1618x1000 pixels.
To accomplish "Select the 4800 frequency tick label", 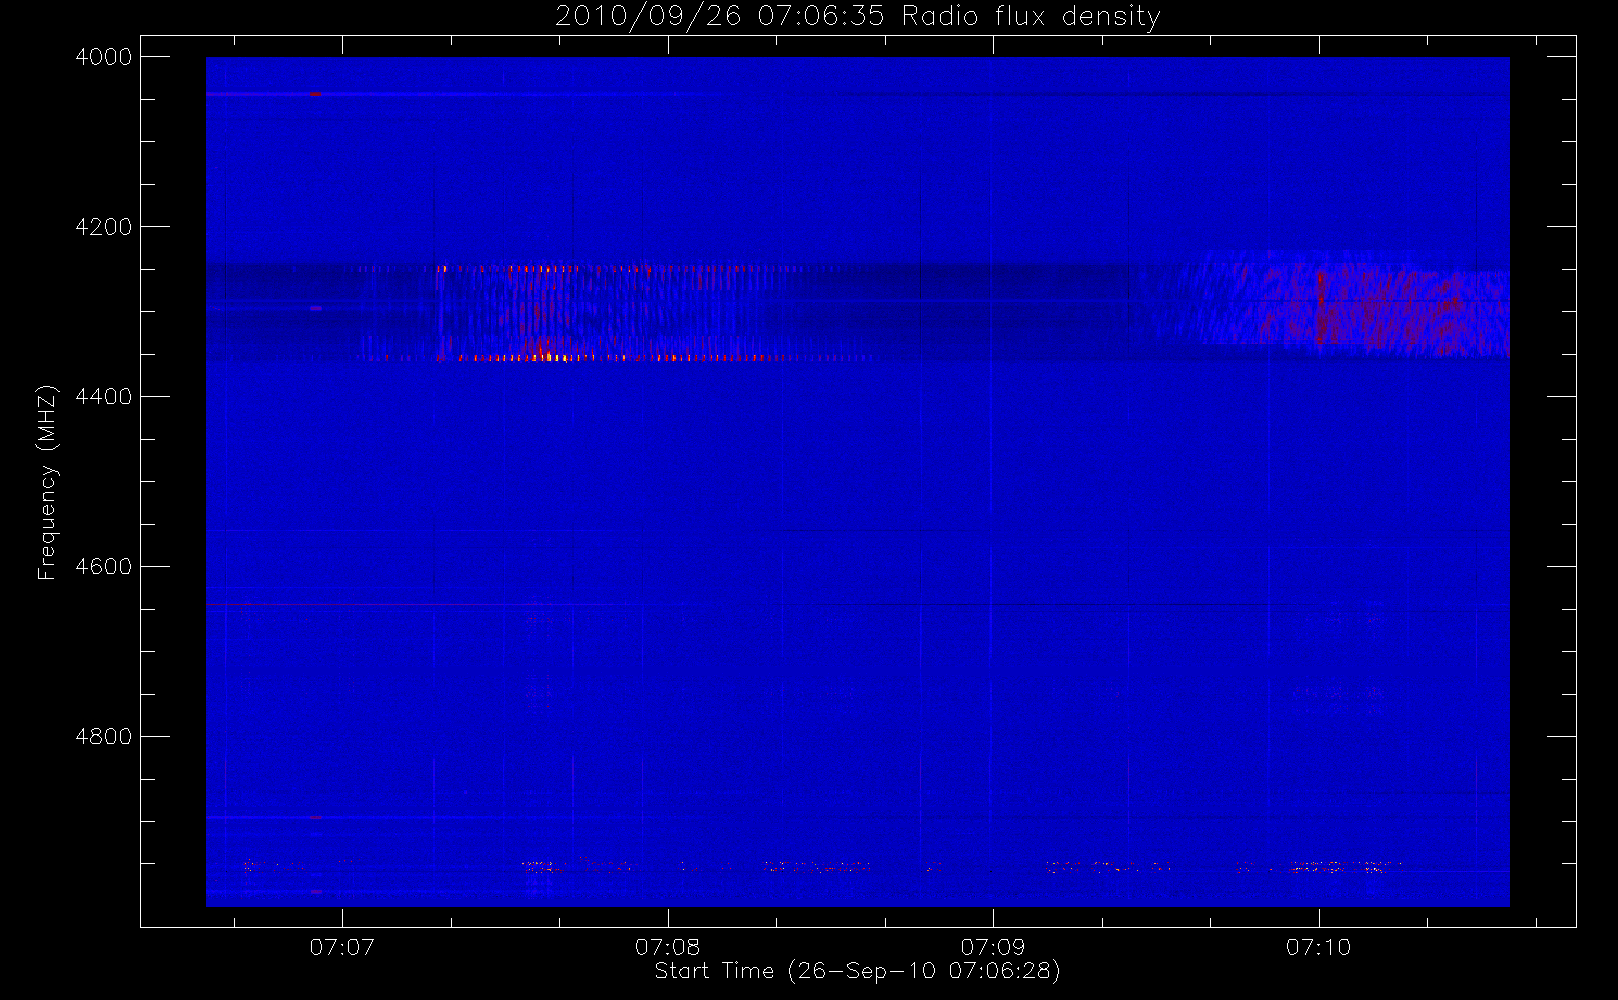I will point(104,737).
